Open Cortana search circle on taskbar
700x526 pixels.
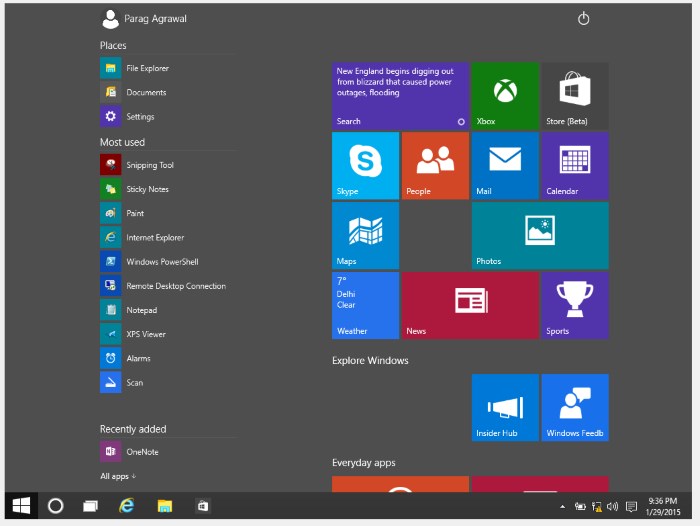point(56,505)
